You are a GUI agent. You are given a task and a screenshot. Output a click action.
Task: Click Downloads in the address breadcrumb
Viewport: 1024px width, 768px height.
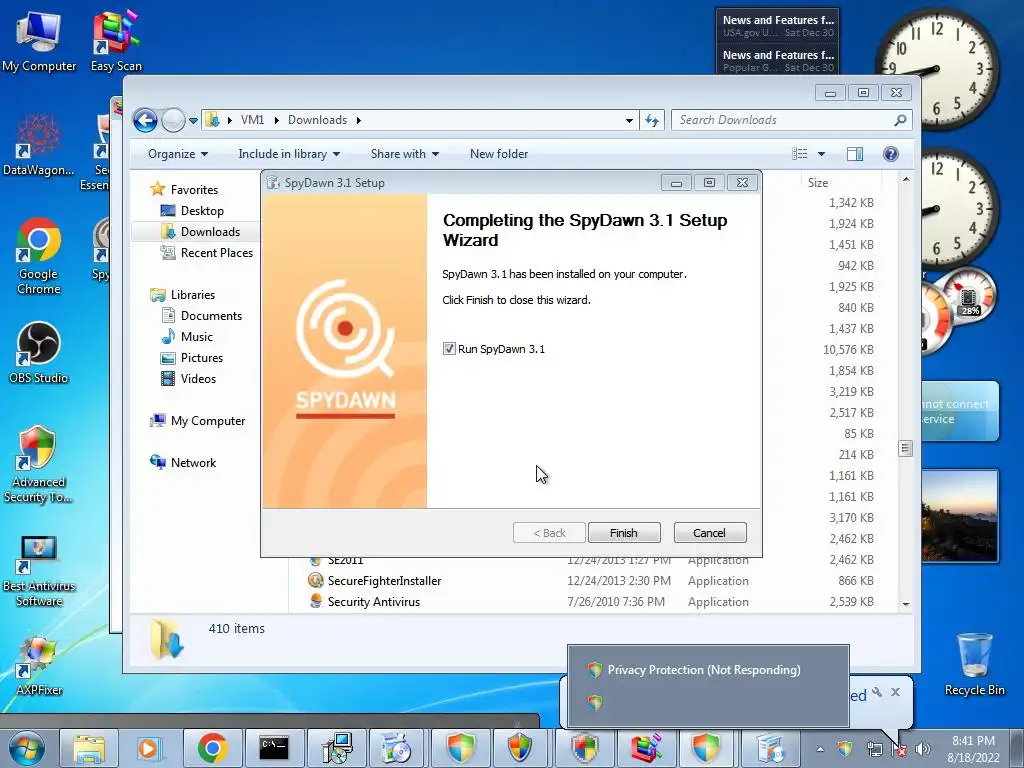point(317,120)
